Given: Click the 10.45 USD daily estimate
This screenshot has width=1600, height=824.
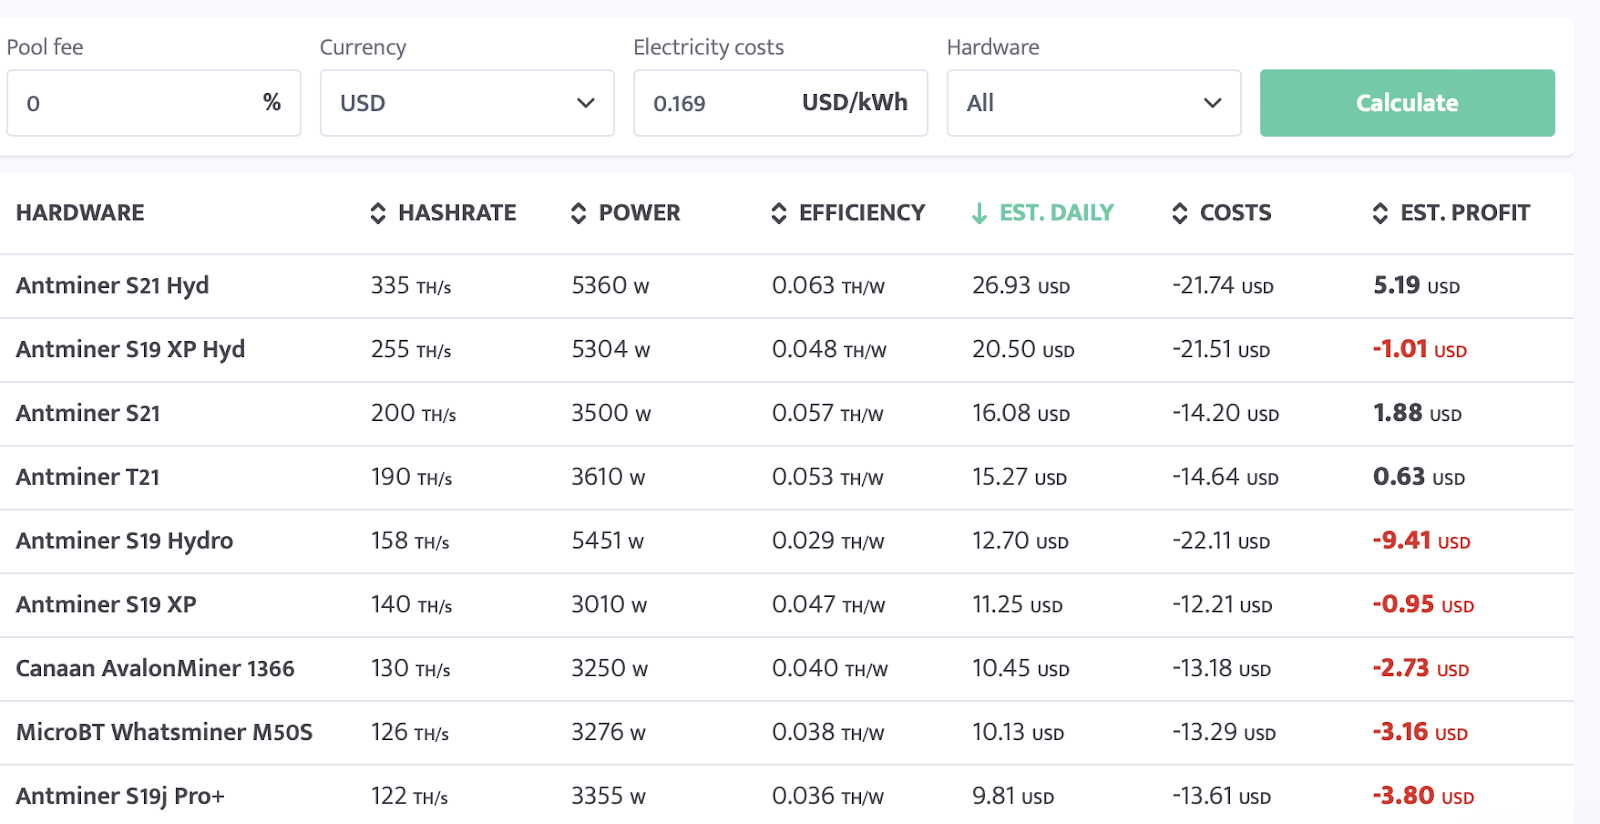Looking at the screenshot, I should click(x=1021, y=669).
